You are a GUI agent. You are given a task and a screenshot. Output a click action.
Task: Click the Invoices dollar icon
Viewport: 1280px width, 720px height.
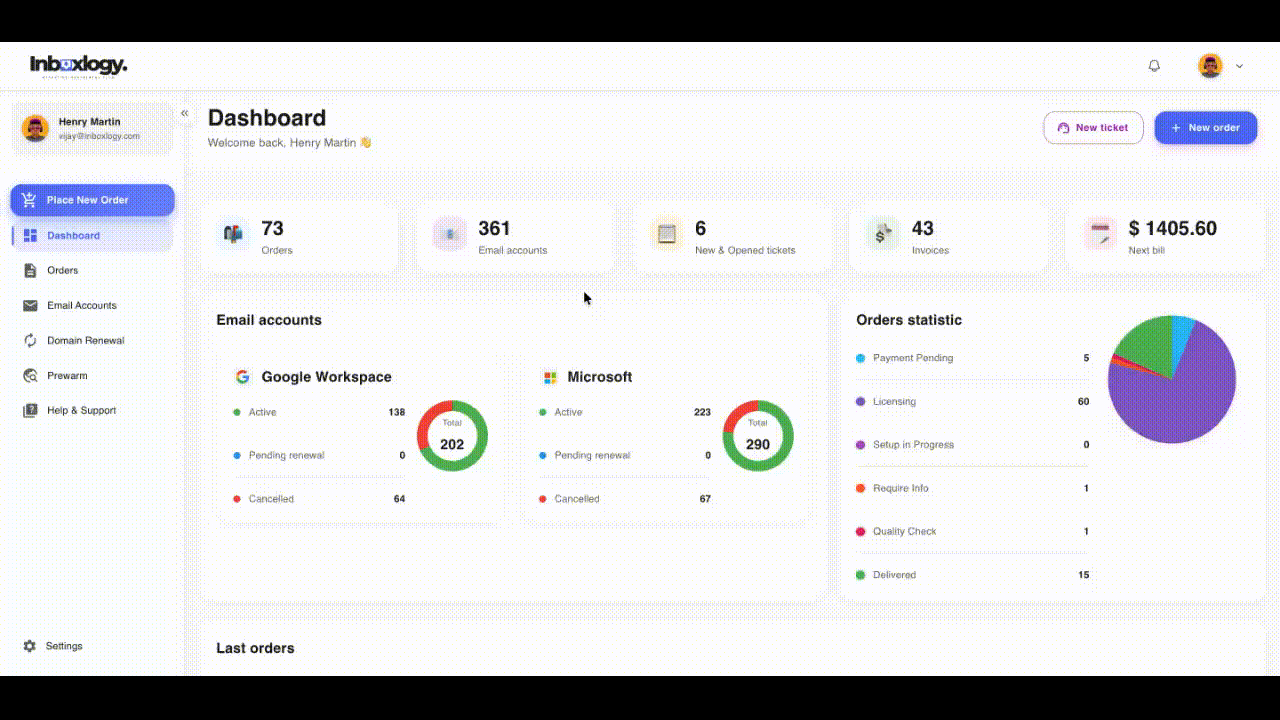[882, 234]
